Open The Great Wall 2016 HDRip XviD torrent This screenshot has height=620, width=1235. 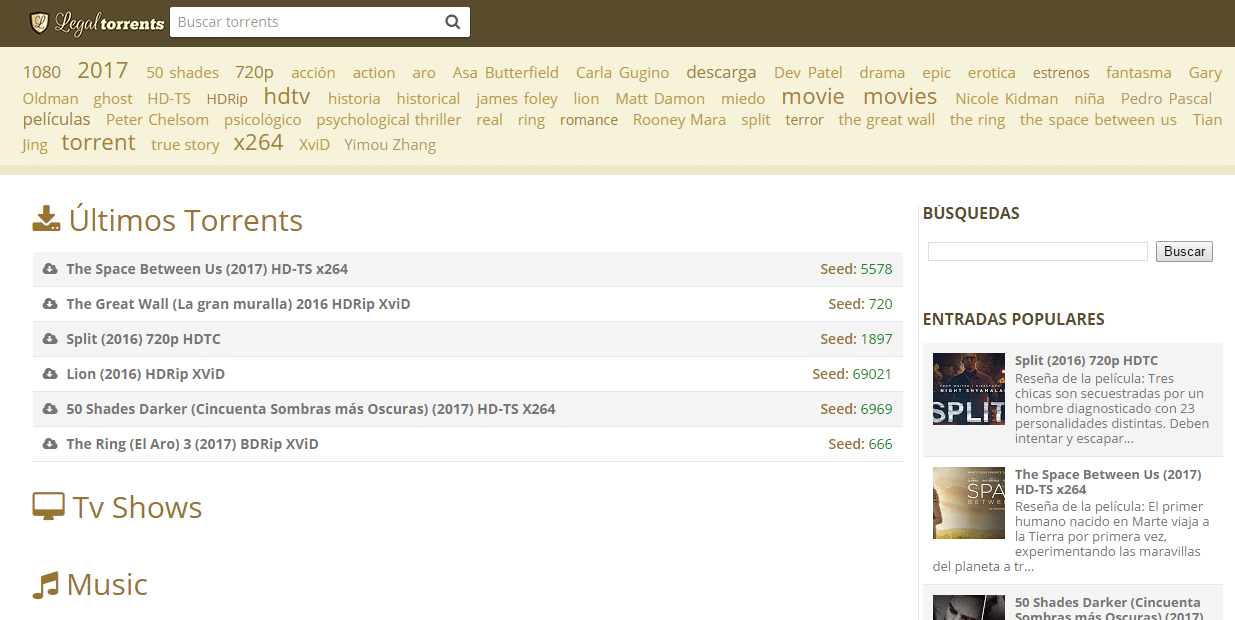click(x=238, y=304)
